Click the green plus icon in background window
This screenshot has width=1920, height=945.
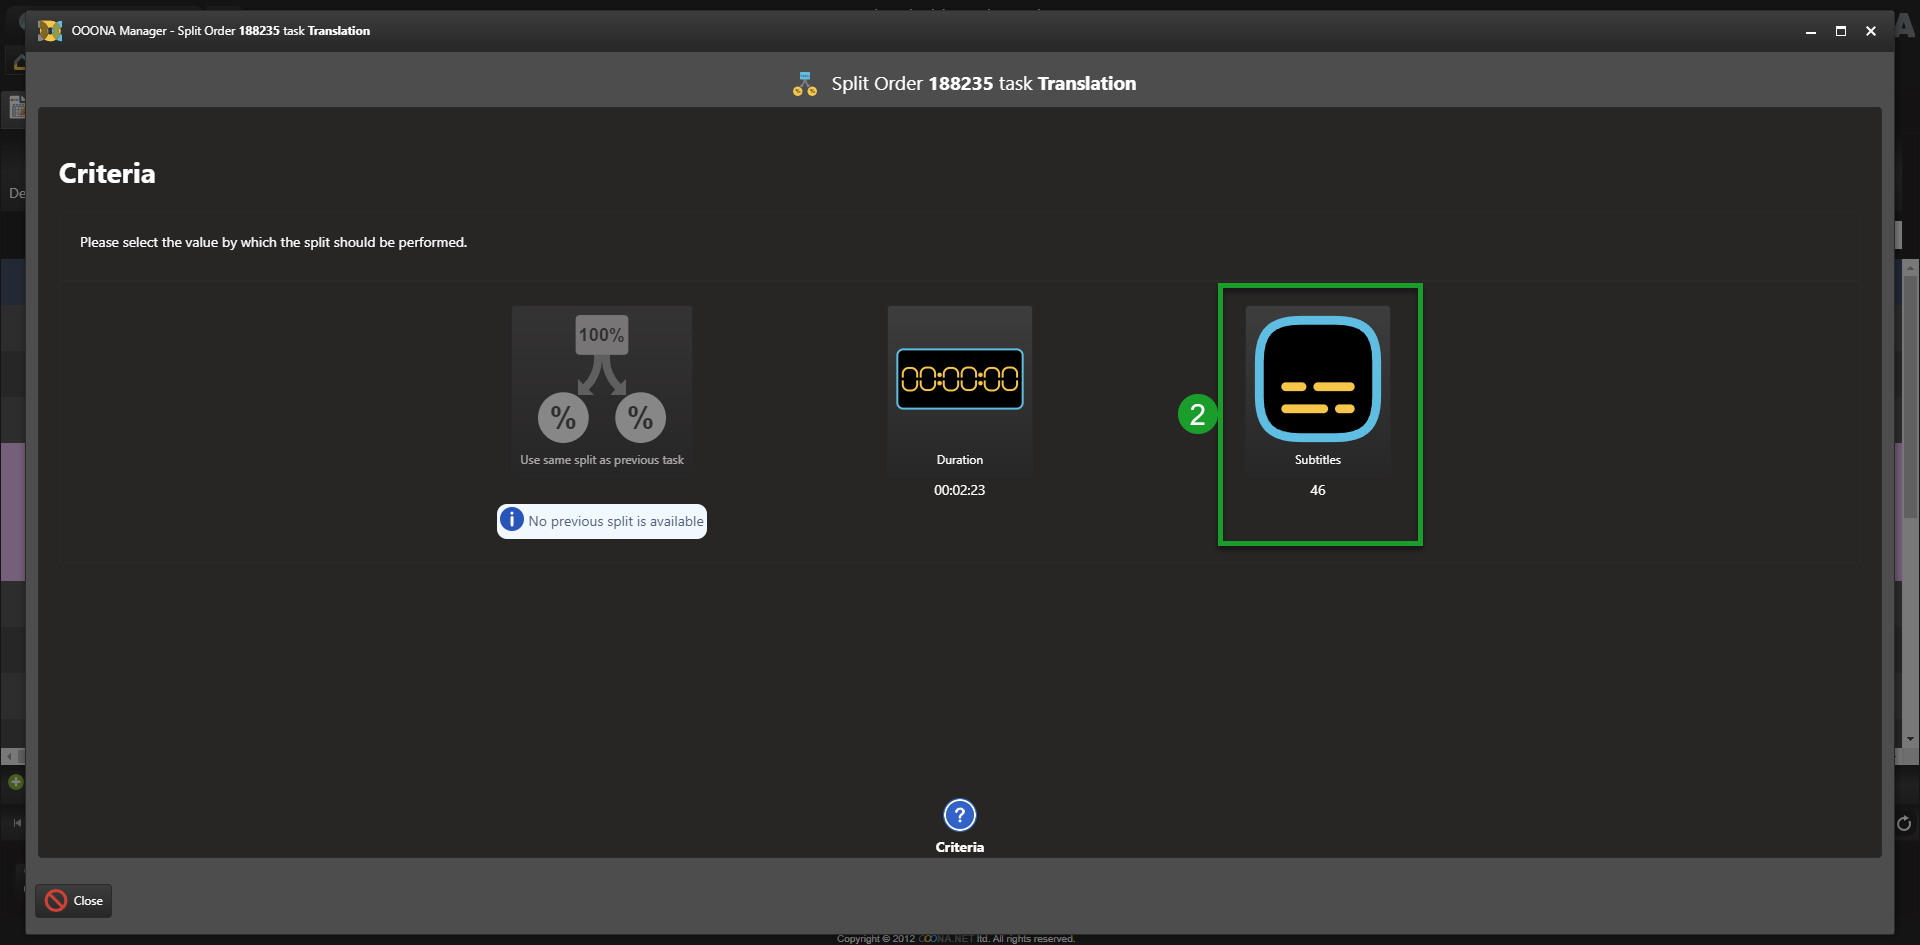pyautogui.click(x=15, y=782)
